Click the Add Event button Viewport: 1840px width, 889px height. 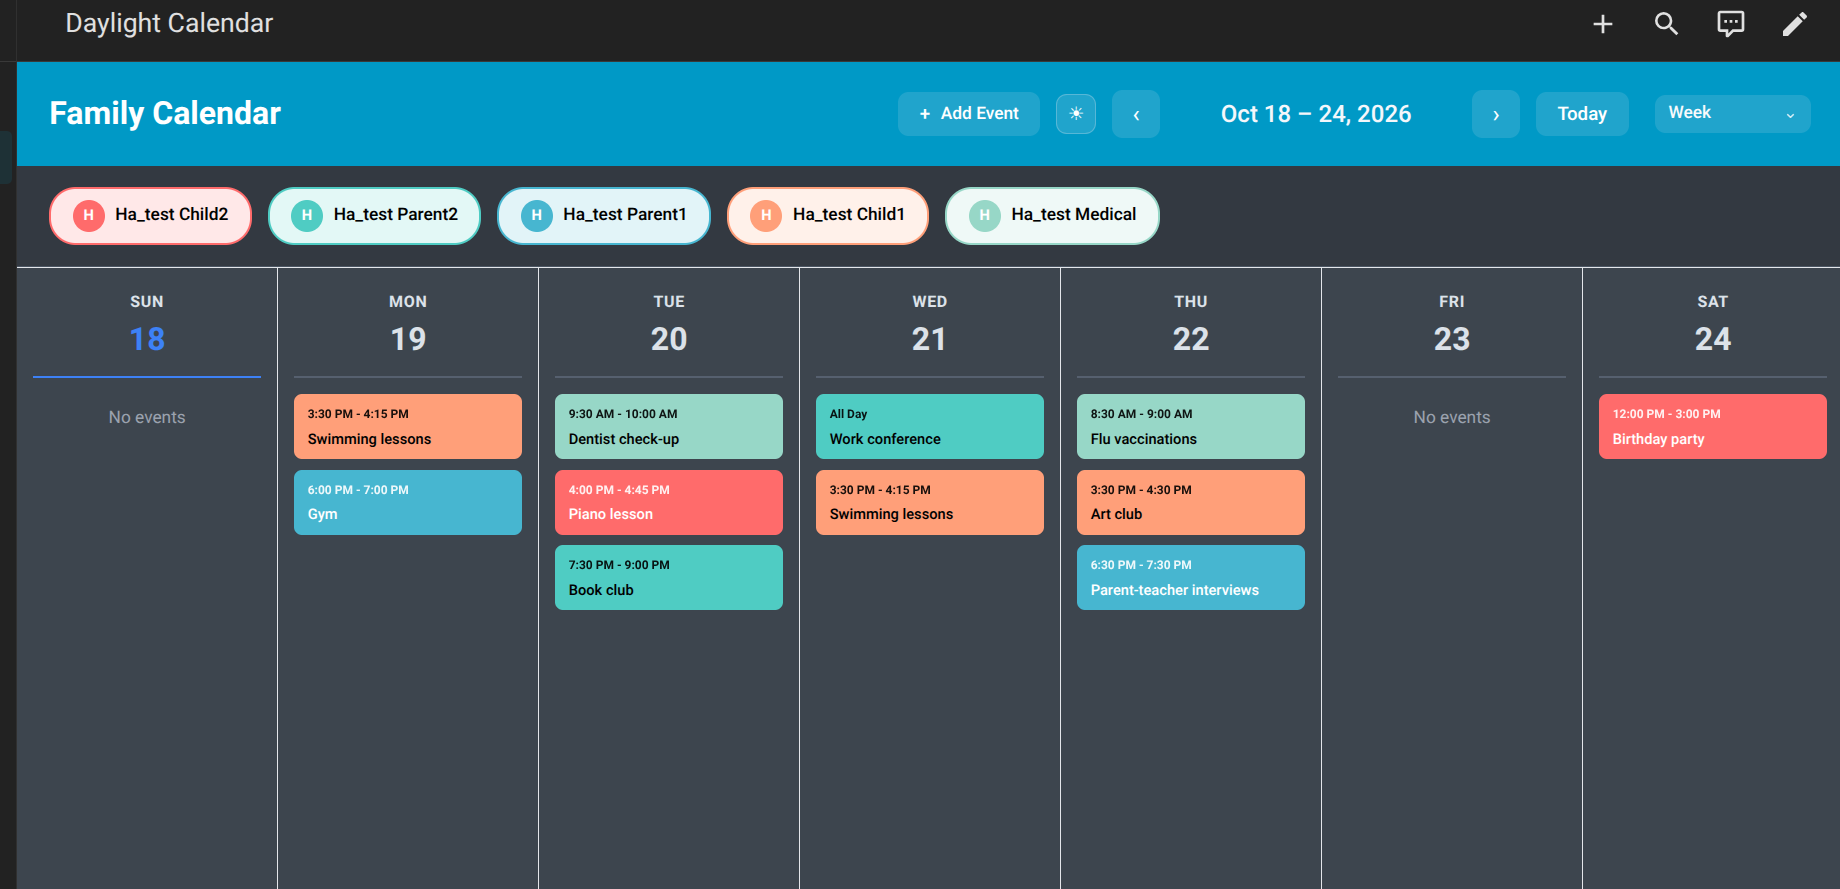tap(969, 114)
